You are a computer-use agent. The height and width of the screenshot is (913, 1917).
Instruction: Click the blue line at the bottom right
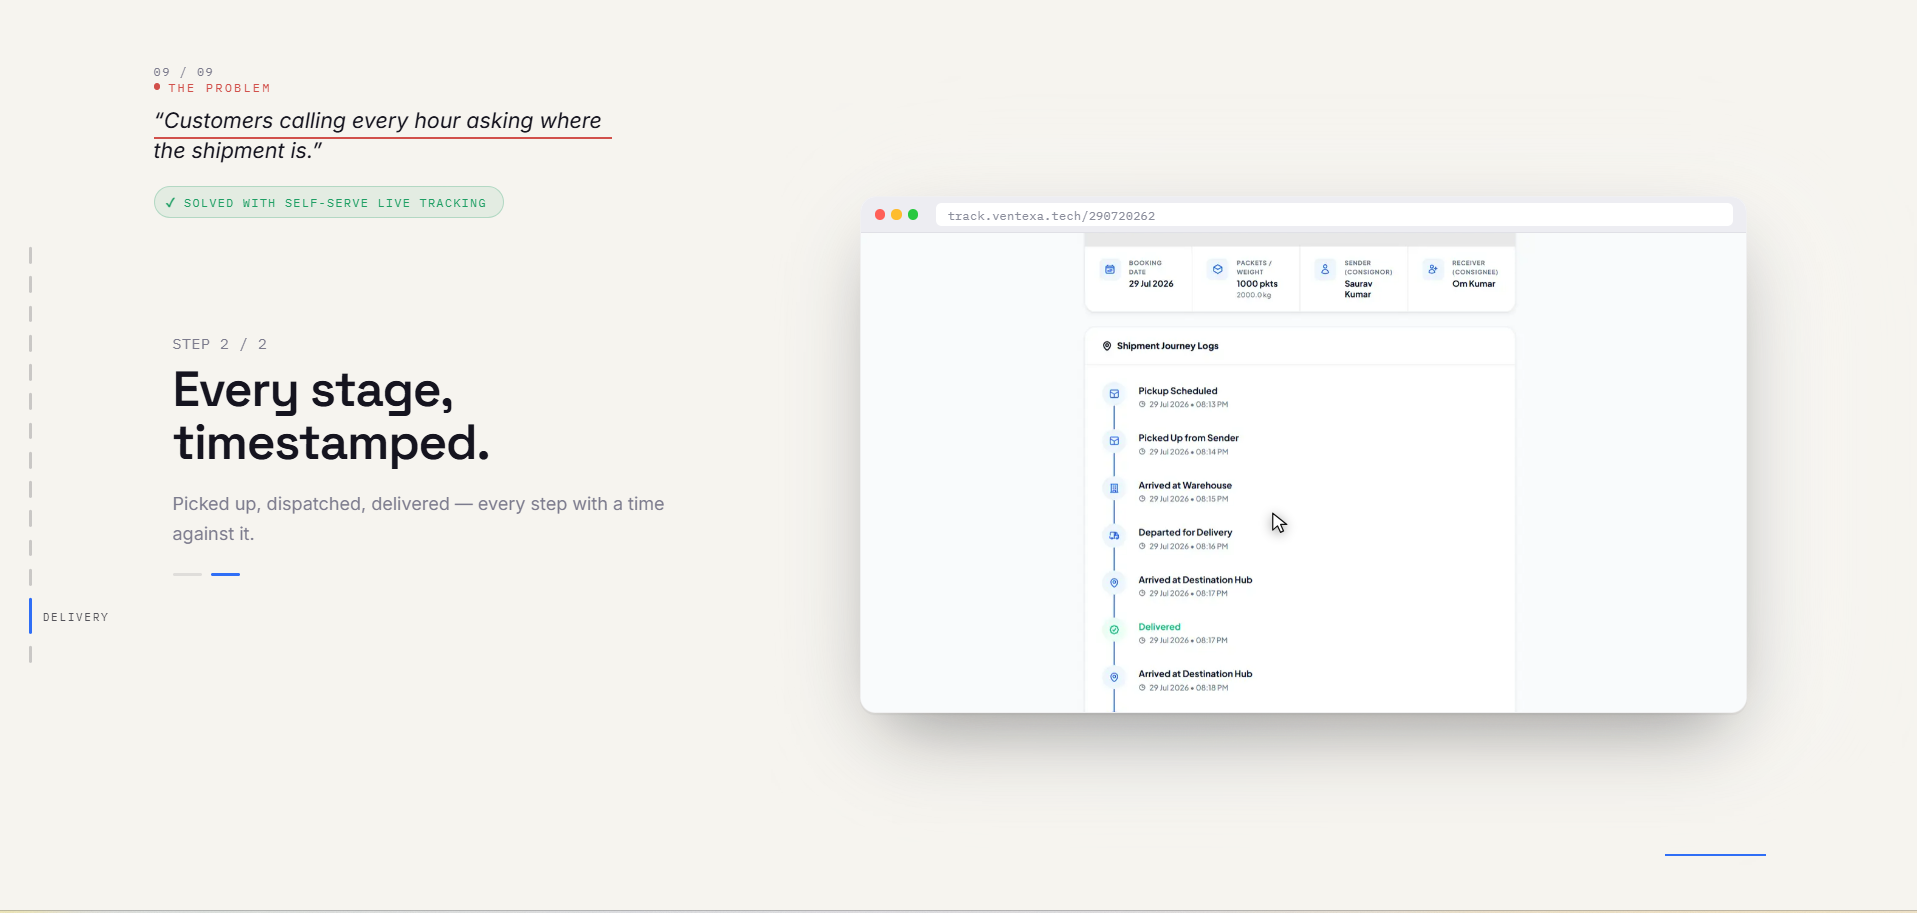[1715, 855]
